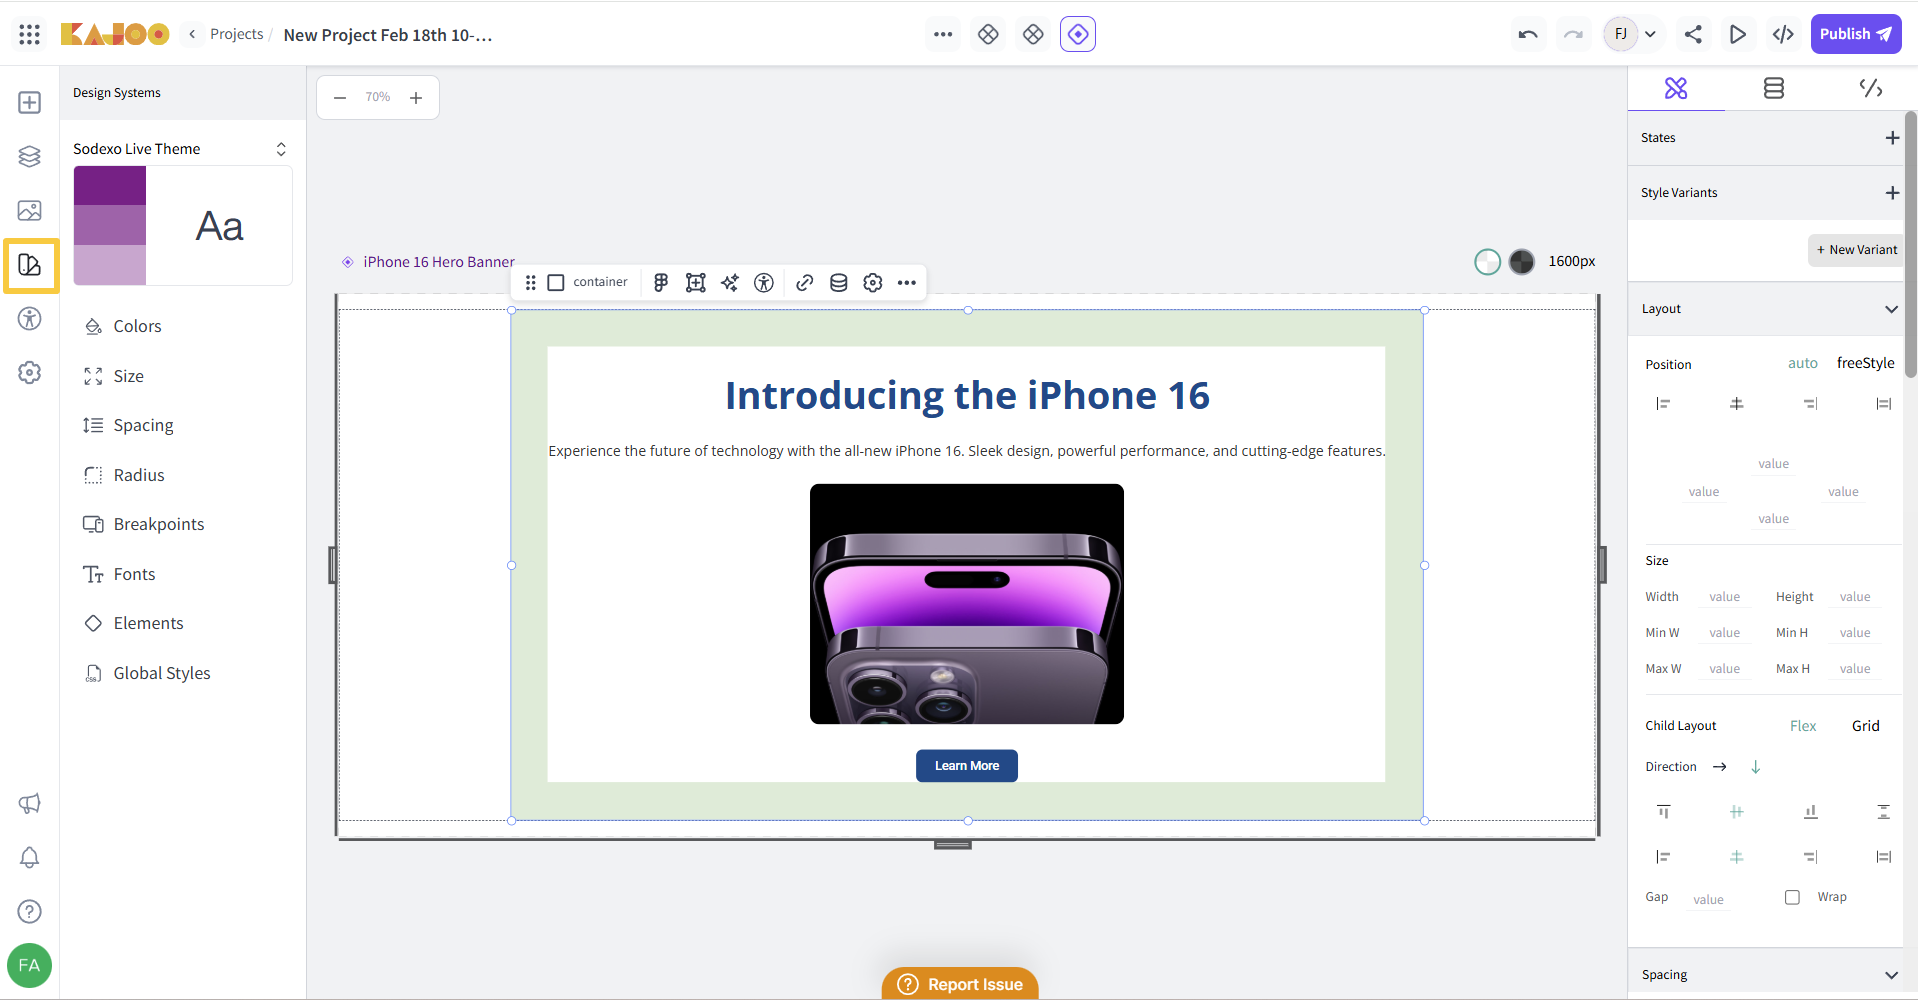Add a new state with plus
This screenshot has height=1000, width=1918.
pos(1892,138)
